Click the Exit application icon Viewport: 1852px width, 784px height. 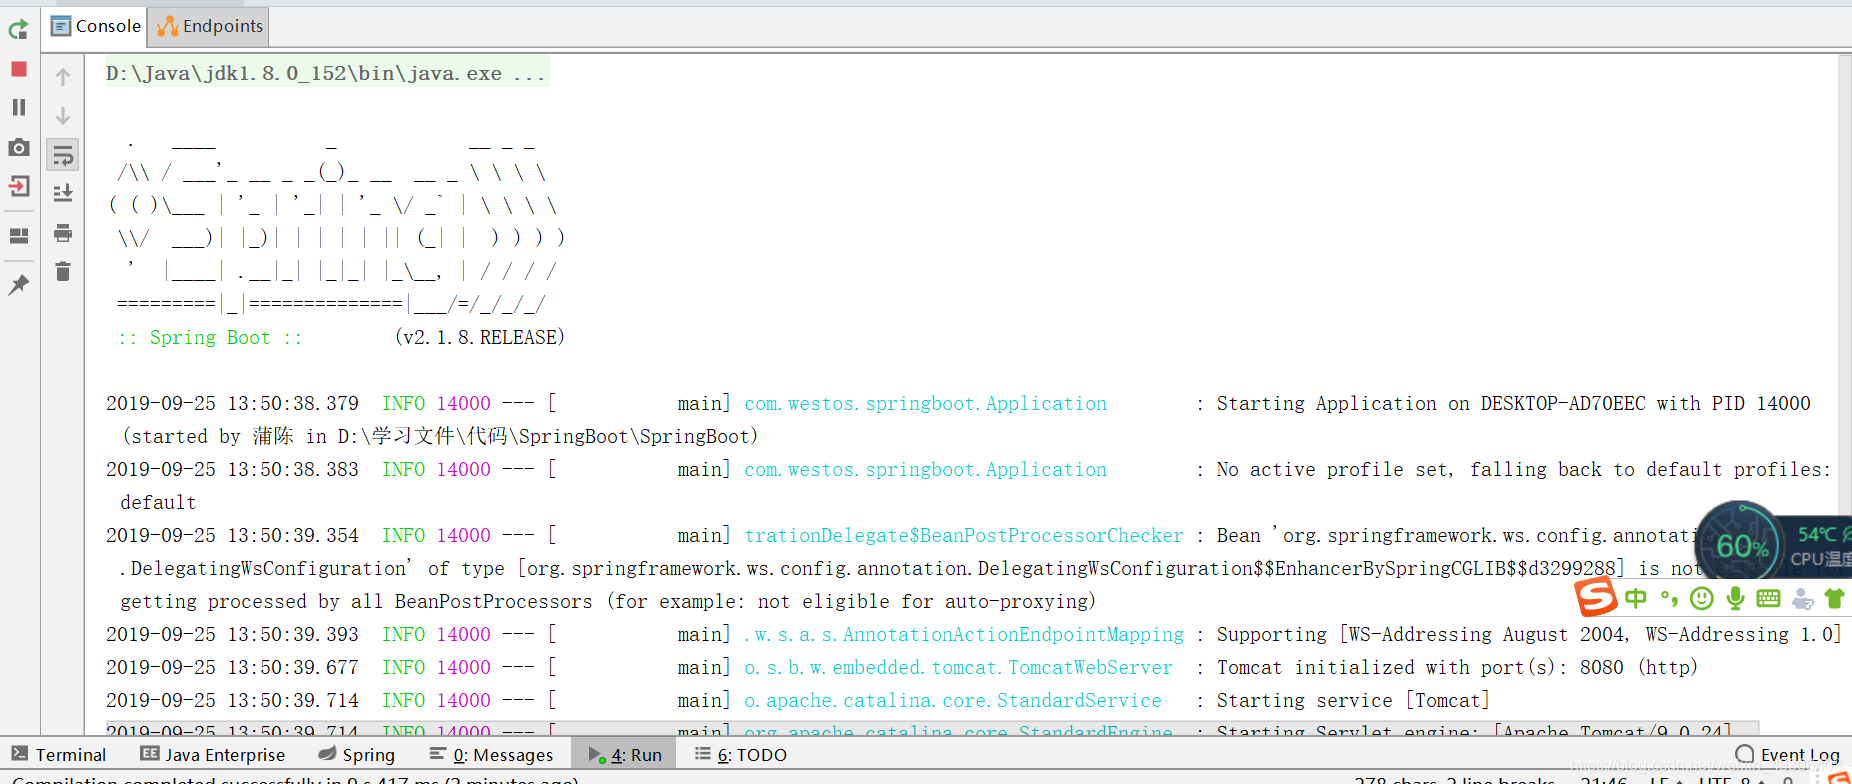(18, 186)
